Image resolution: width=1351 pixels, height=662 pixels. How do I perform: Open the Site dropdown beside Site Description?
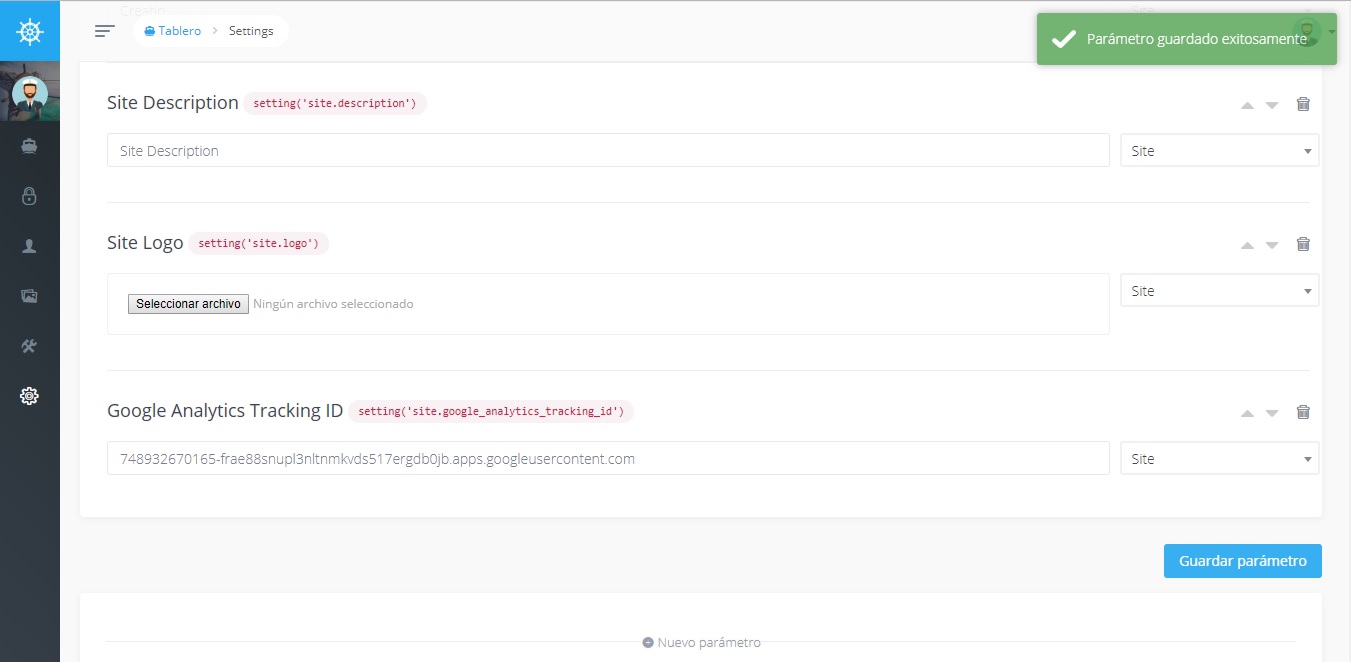pos(1219,150)
